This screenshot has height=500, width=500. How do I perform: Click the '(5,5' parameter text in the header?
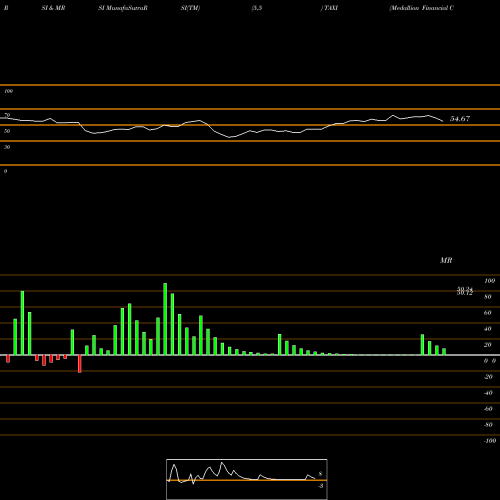click(x=257, y=8)
